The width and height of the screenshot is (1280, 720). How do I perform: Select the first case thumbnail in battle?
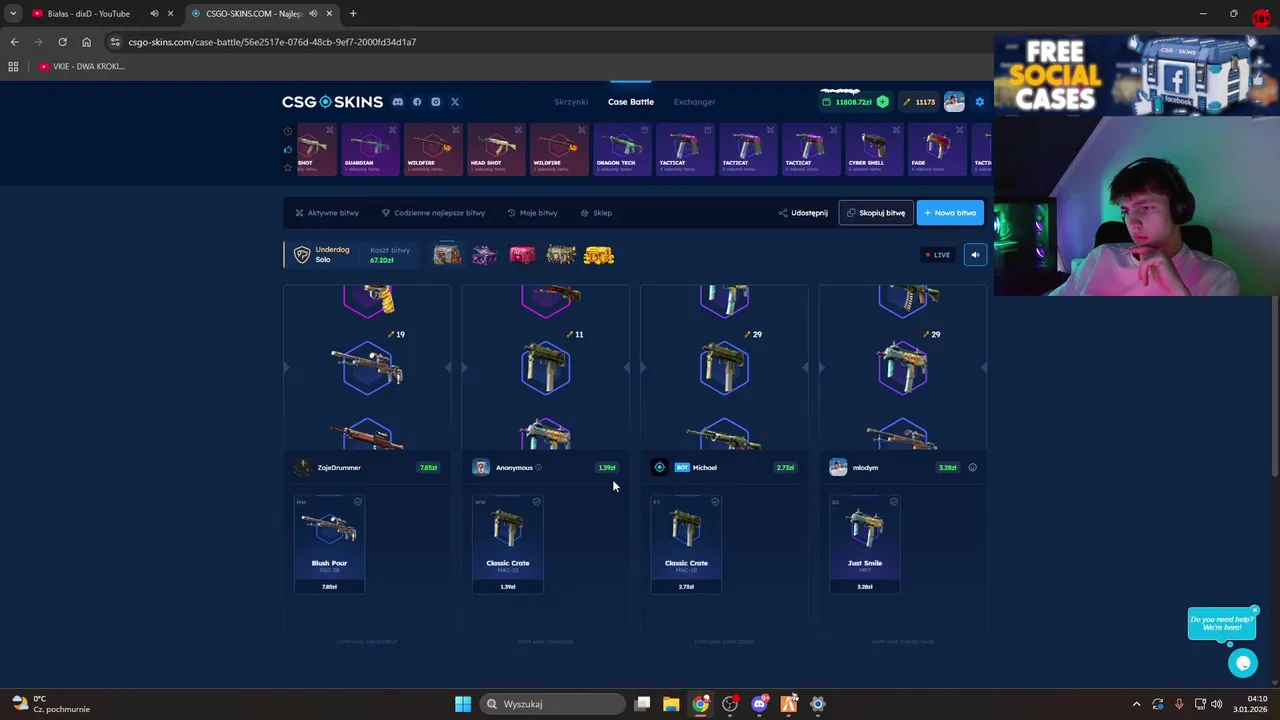[447, 255]
